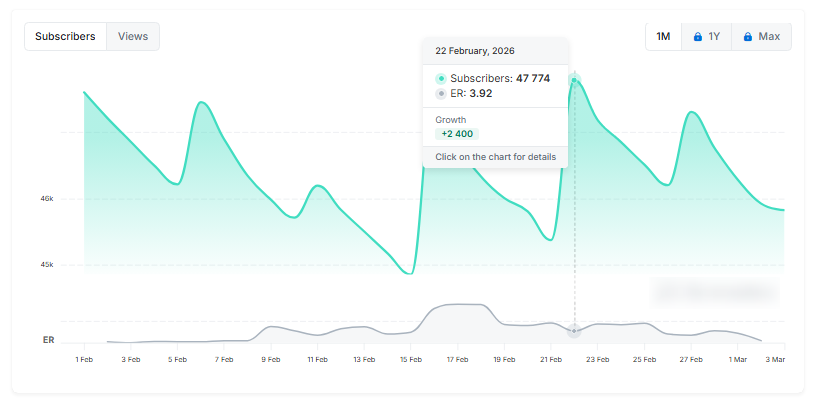
Task: Click the tooltip date 22 February, 2026
Action: coord(475,50)
